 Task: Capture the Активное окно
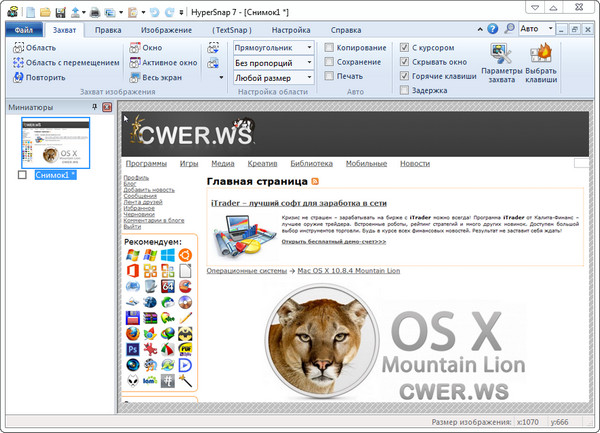click(x=163, y=62)
